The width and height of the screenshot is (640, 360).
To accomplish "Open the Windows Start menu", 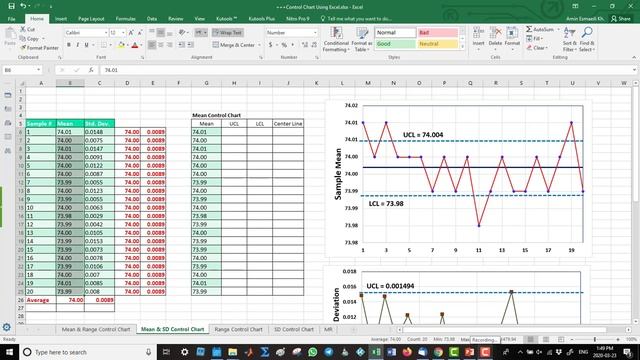I will tap(9, 352).
